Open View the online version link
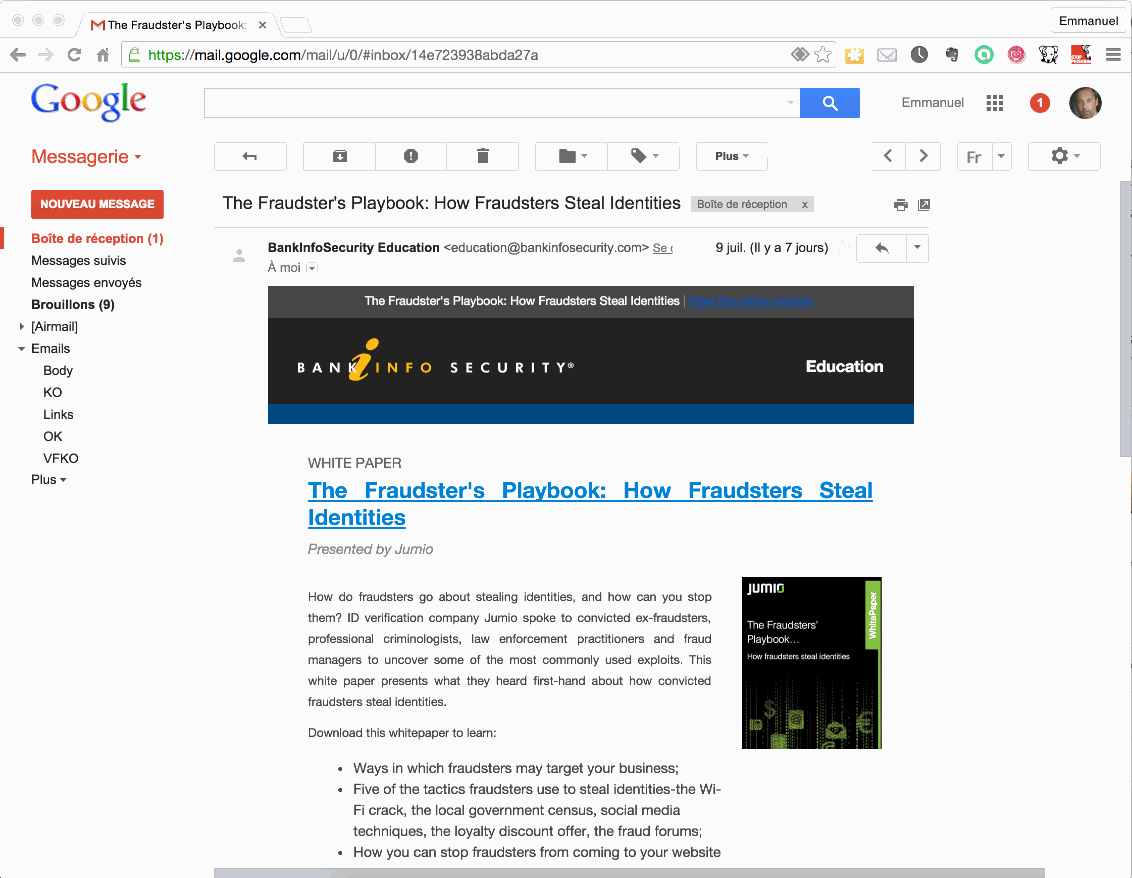This screenshot has height=878, width=1132. point(750,301)
